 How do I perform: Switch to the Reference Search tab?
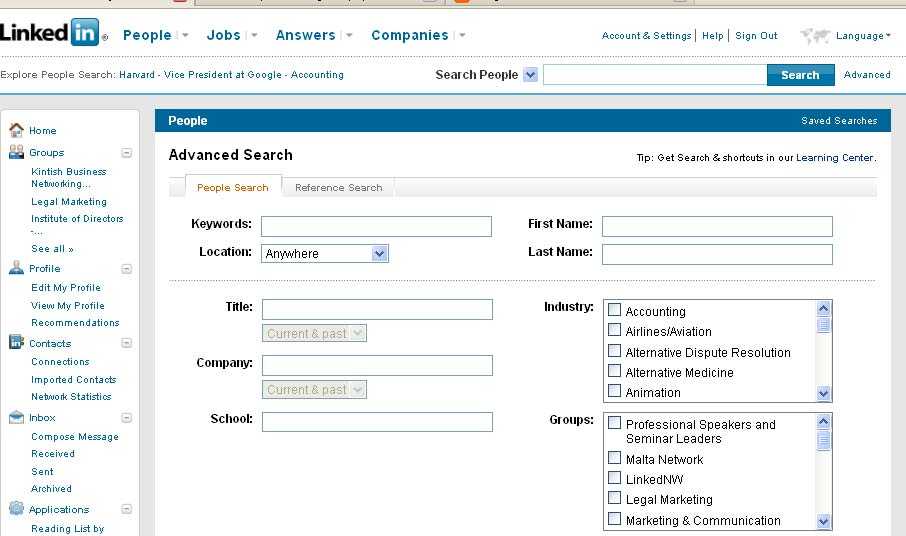pyautogui.click(x=339, y=187)
